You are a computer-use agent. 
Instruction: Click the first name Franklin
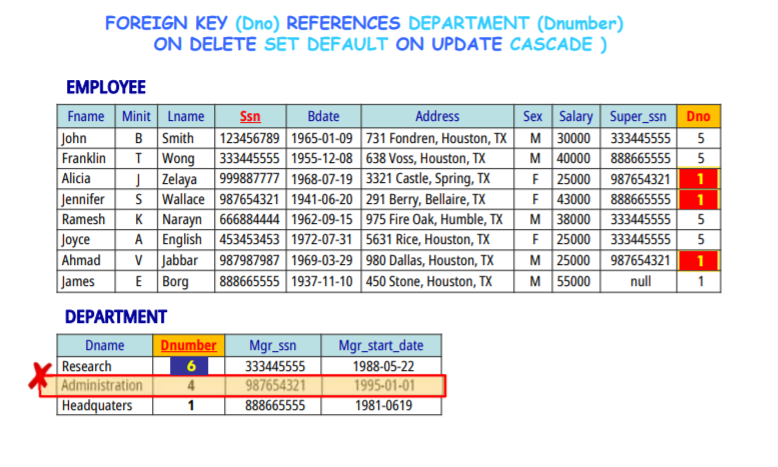[83, 158]
